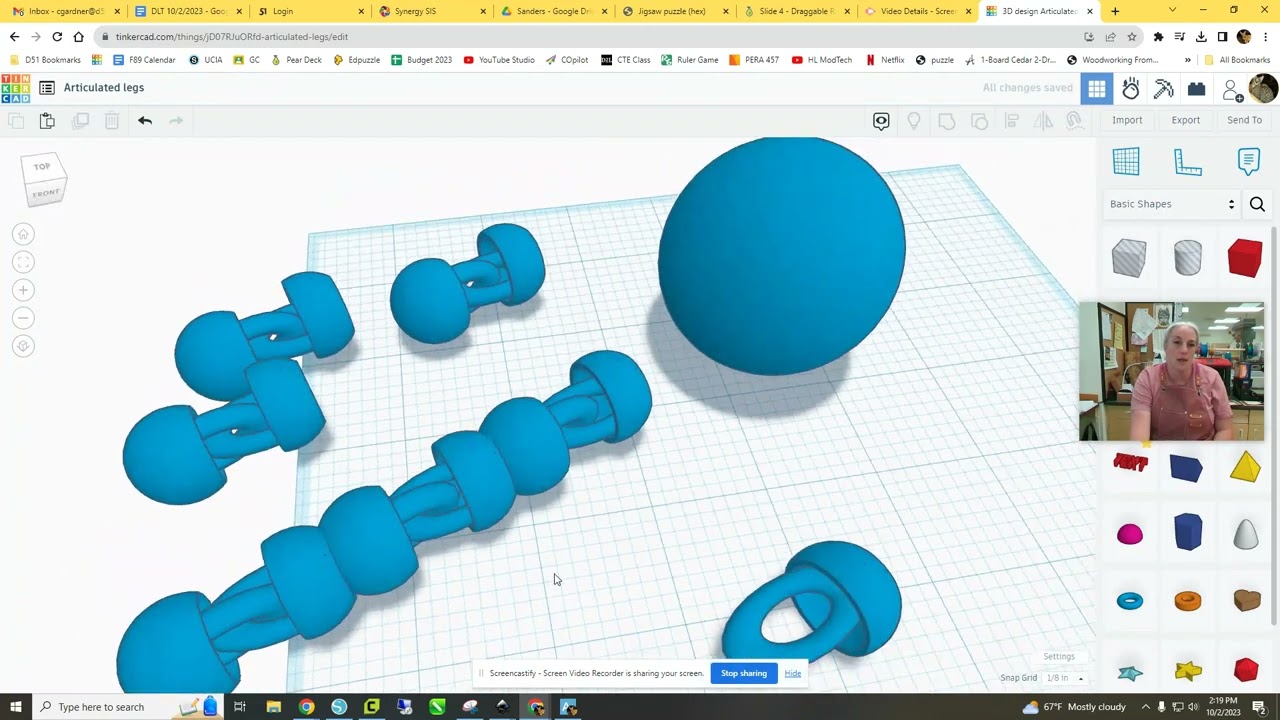Click the Align tool icon
This screenshot has width=1280, height=720.
coord(1011,121)
